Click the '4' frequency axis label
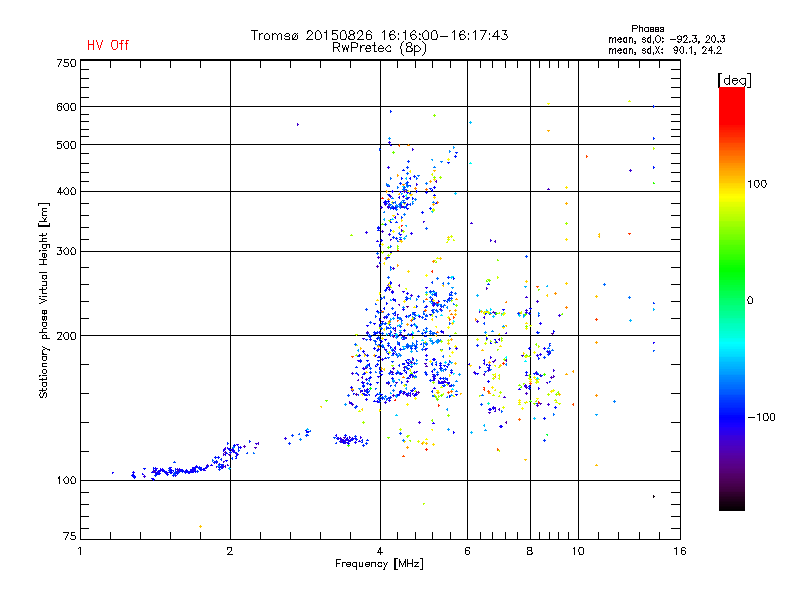Screen dimensions: 800x600 pos(380,551)
